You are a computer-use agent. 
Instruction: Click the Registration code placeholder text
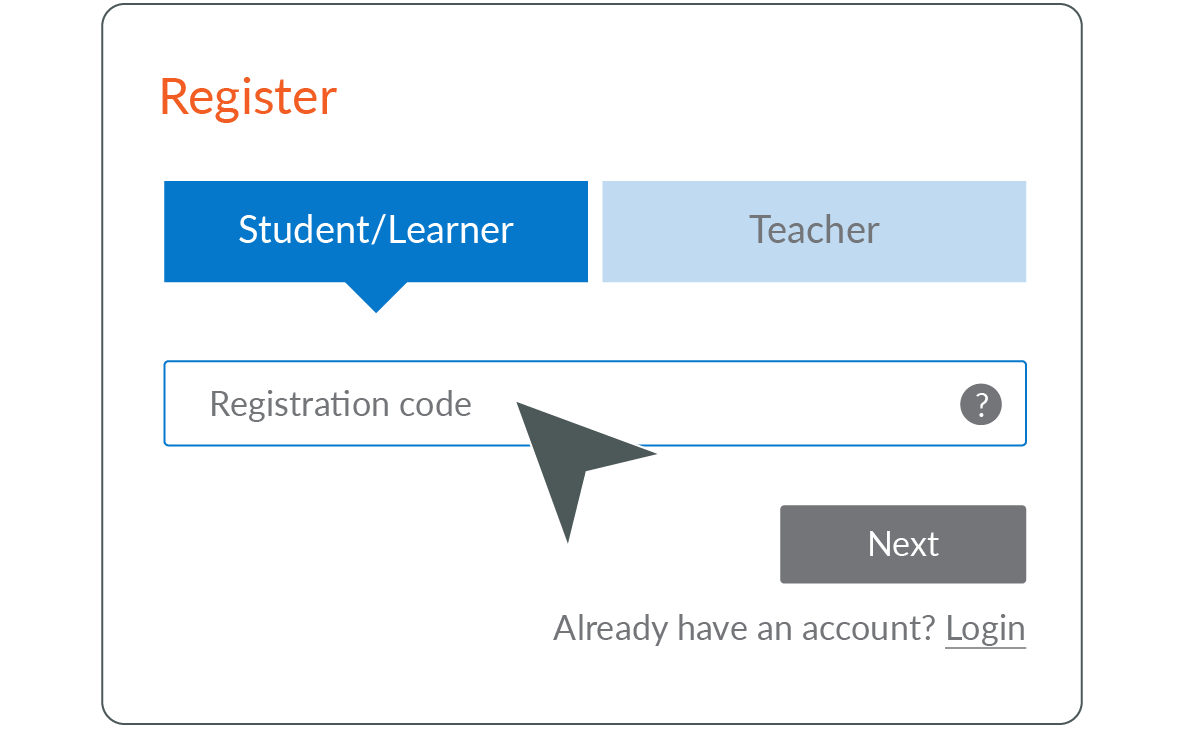tap(341, 405)
